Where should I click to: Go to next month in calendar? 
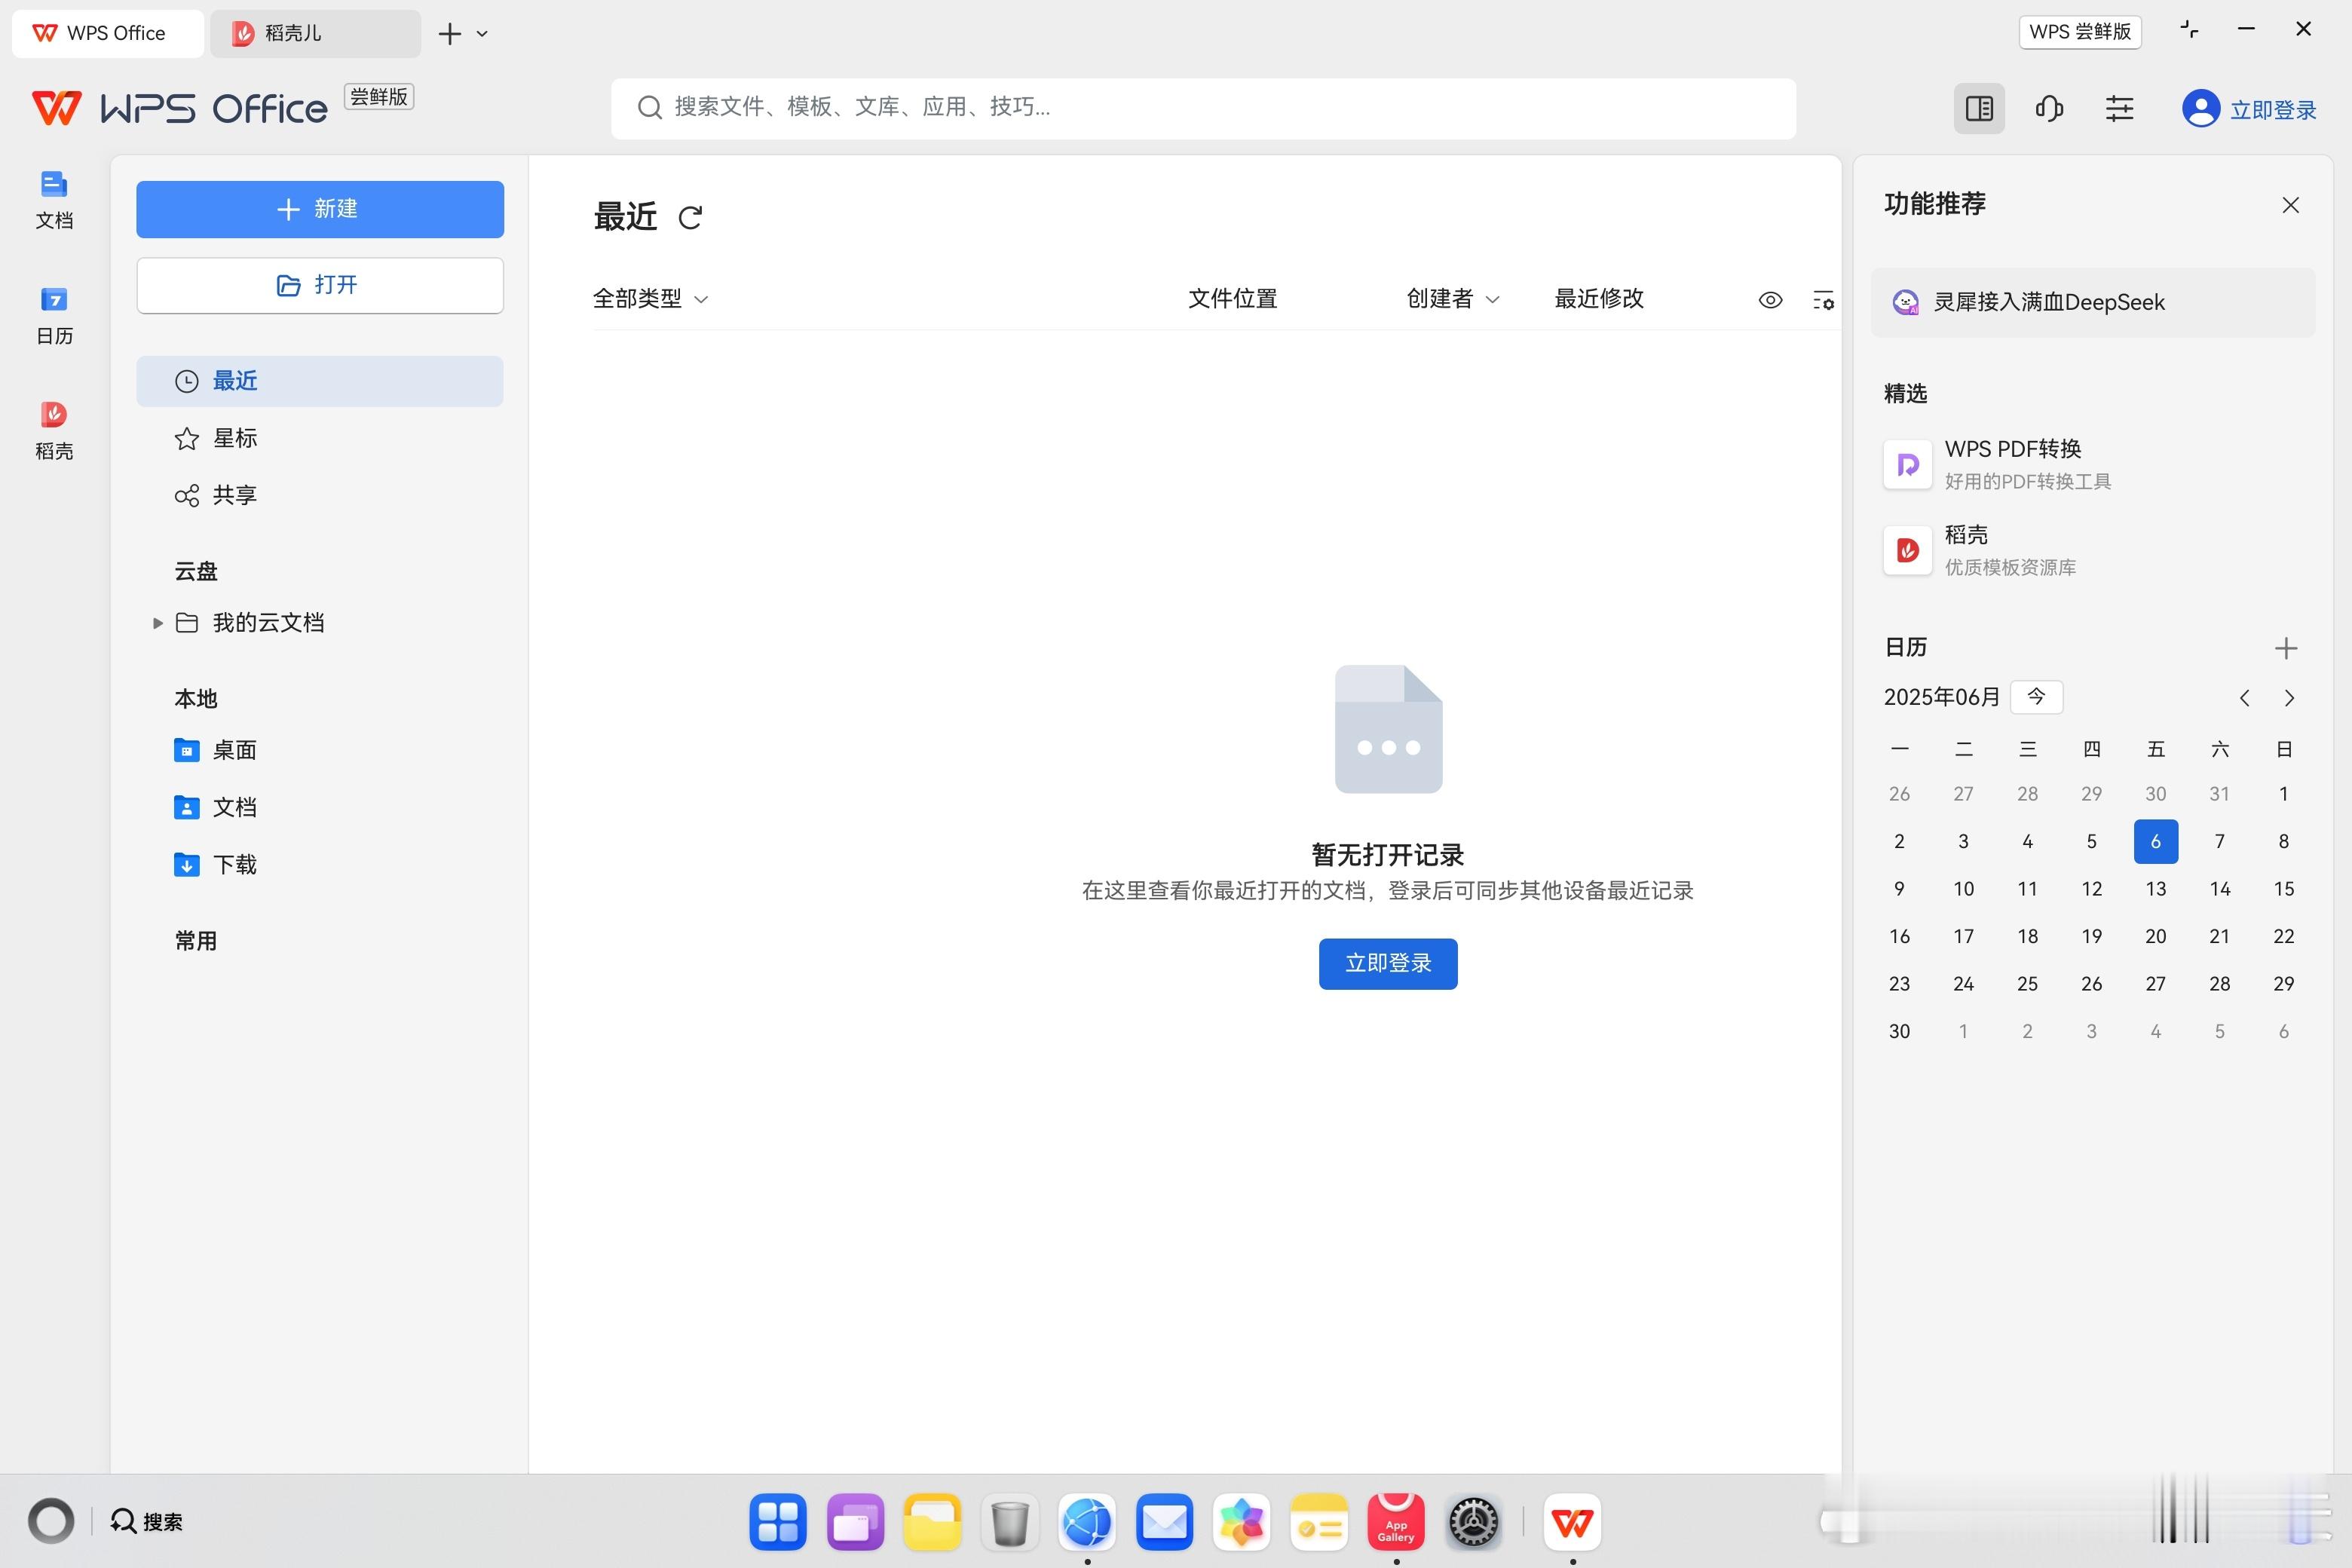pos(2289,698)
